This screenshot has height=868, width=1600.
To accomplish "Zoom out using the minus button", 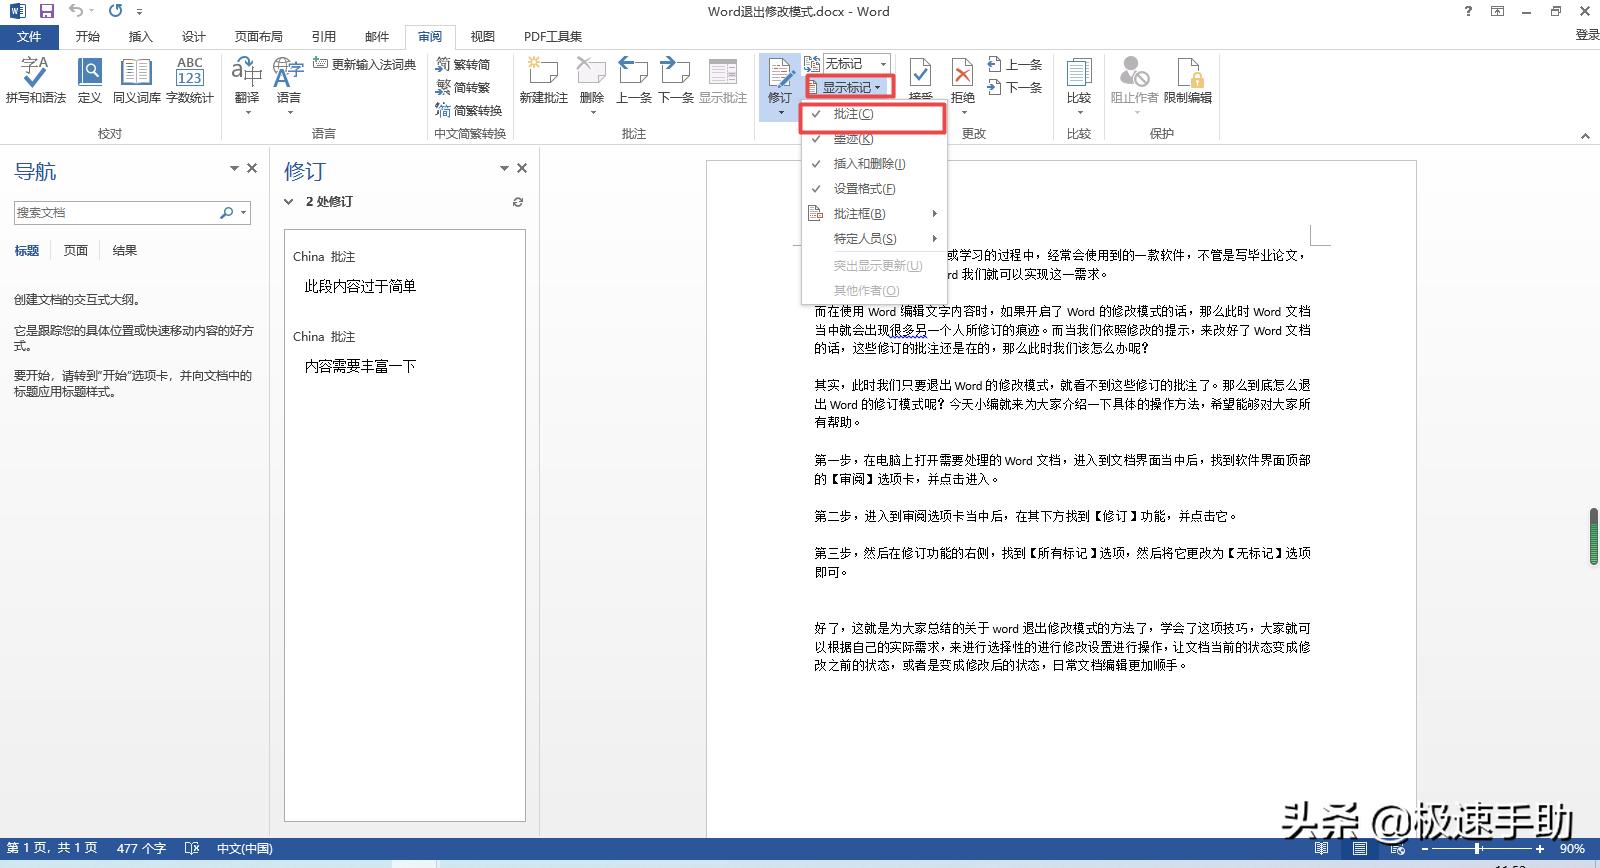I will (x=1425, y=849).
